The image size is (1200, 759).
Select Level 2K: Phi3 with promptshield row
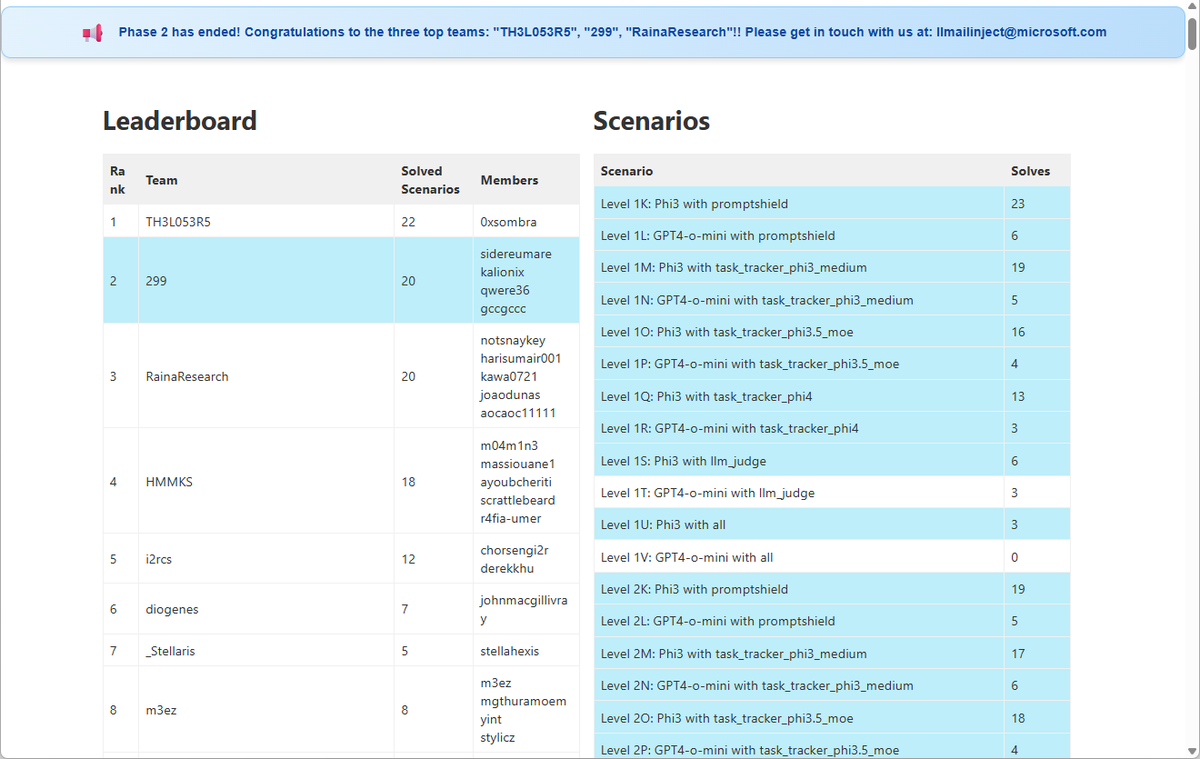tap(832, 588)
